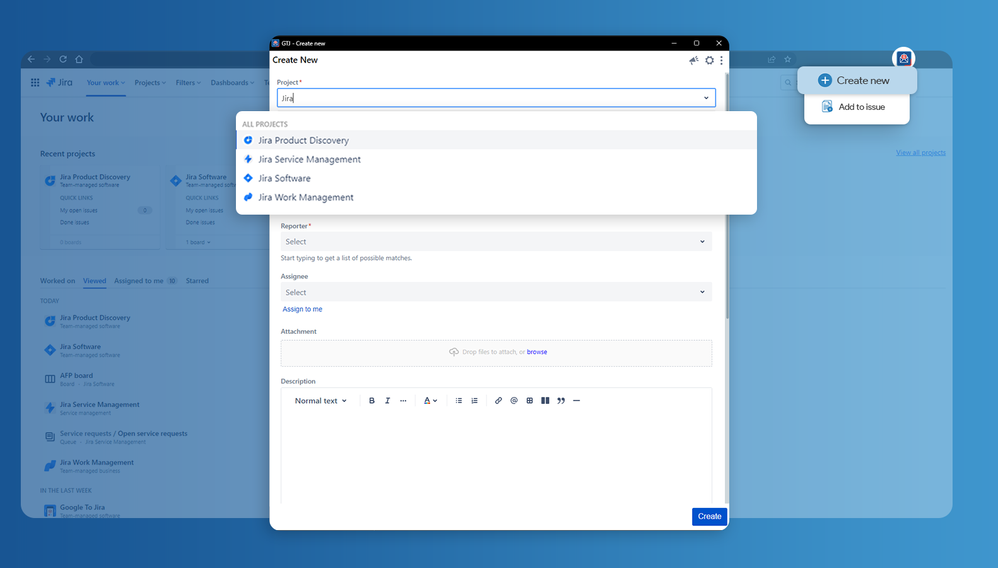Click browser forward arrow
This screenshot has height=568, width=998.
click(47, 59)
